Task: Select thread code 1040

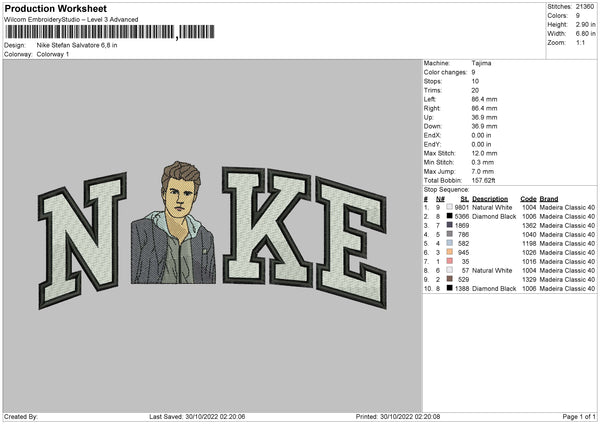Action: pos(529,234)
